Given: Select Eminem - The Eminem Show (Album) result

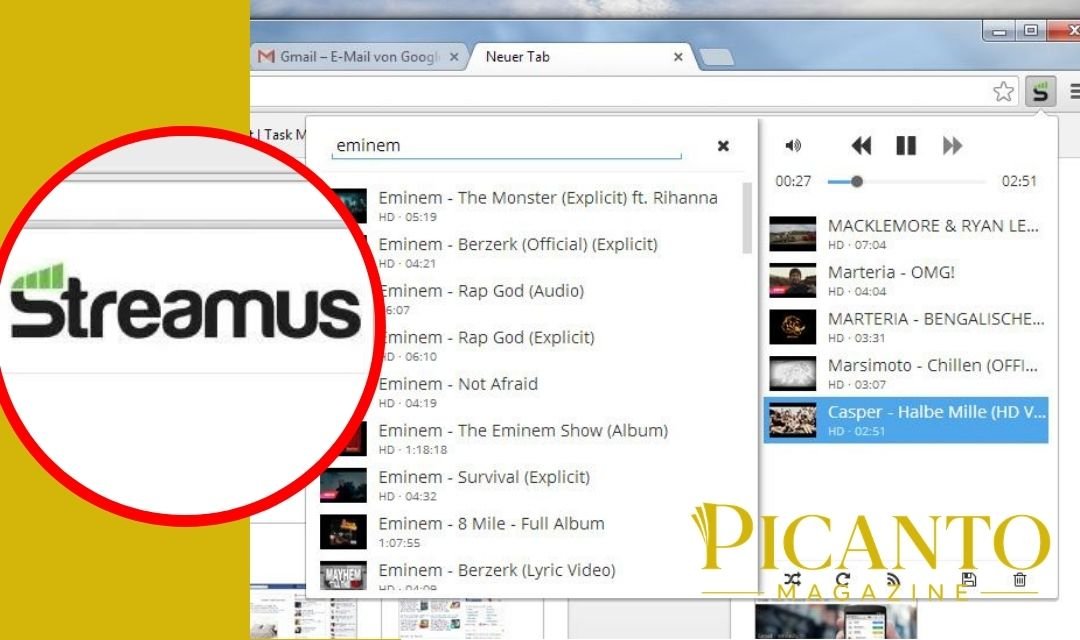Looking at the screenshot, I should pos(531,438).
